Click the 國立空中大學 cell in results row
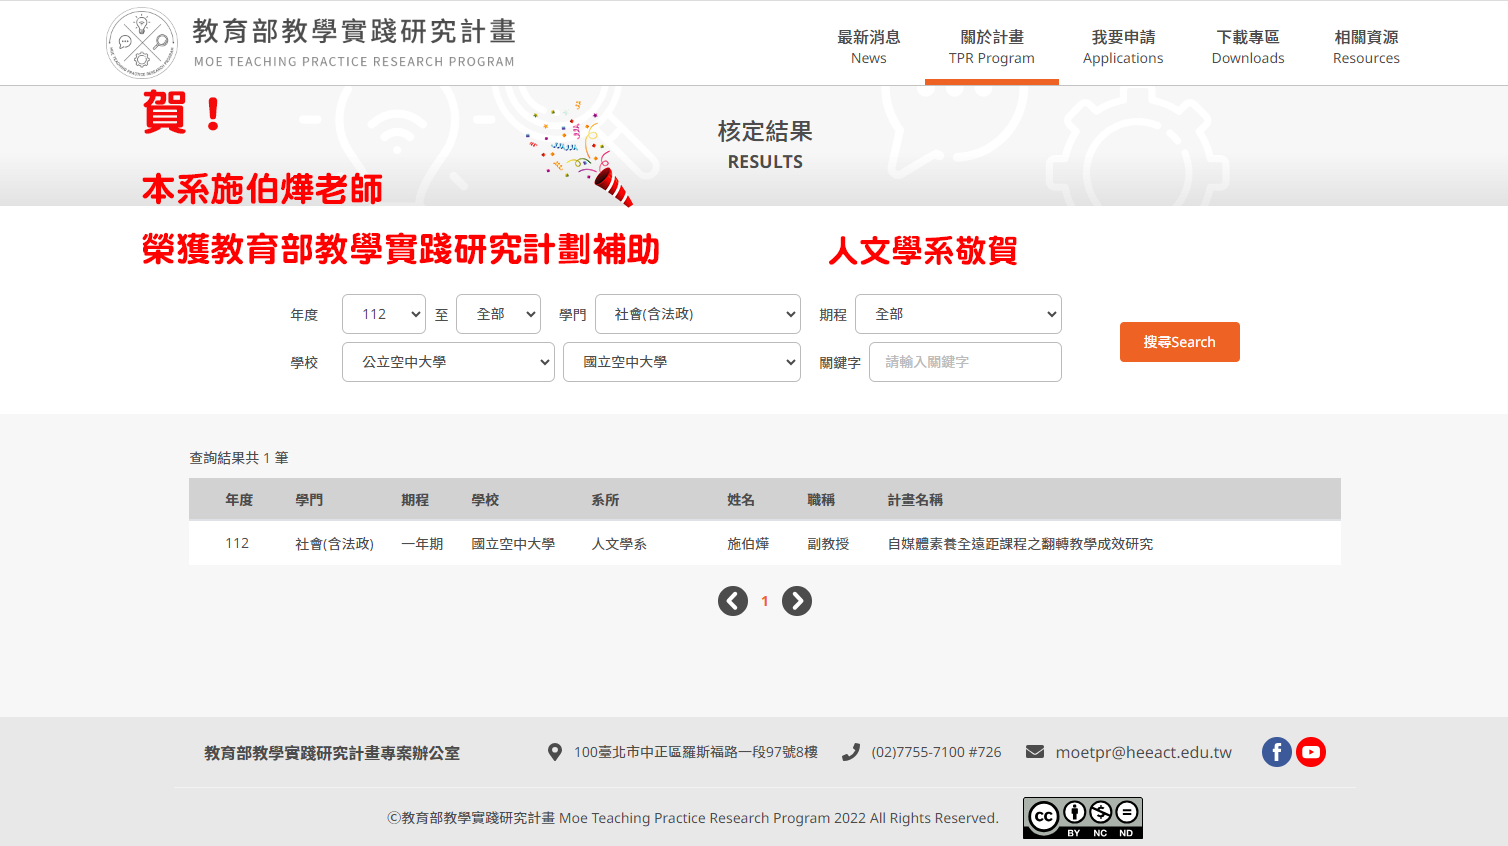1508x846 pixels. 513,544
